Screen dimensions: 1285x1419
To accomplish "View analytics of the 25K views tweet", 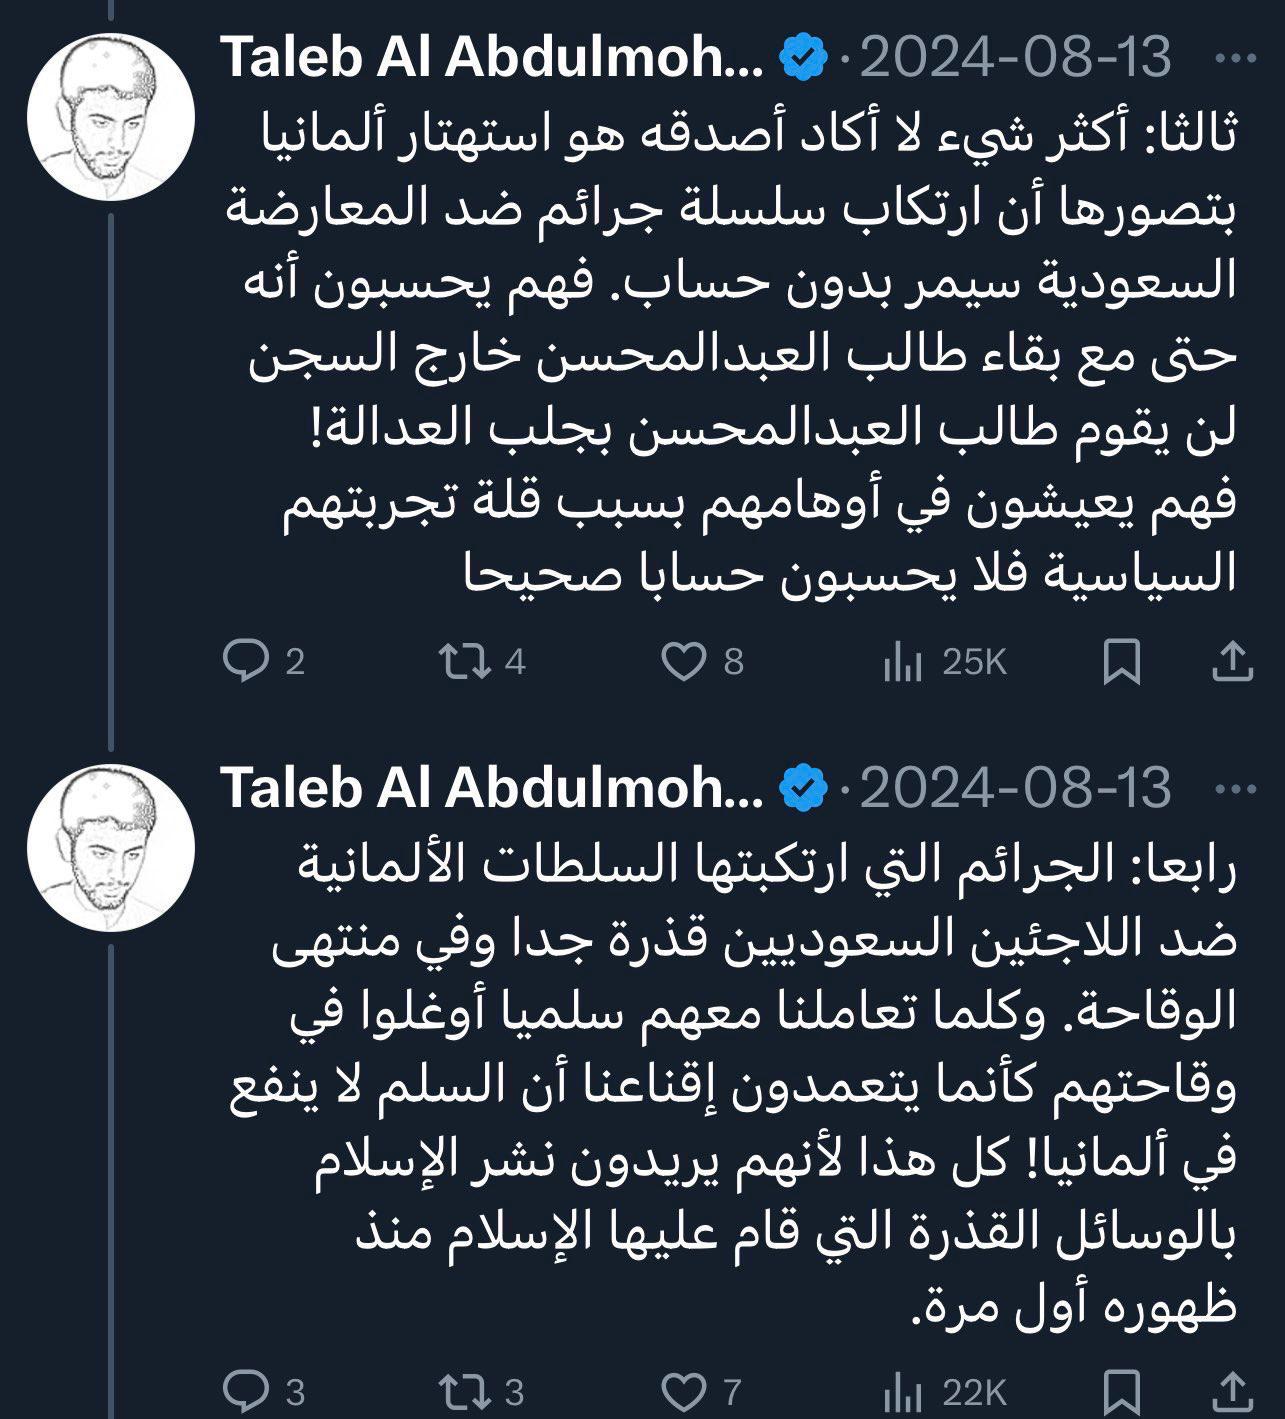I will (902, 662).
